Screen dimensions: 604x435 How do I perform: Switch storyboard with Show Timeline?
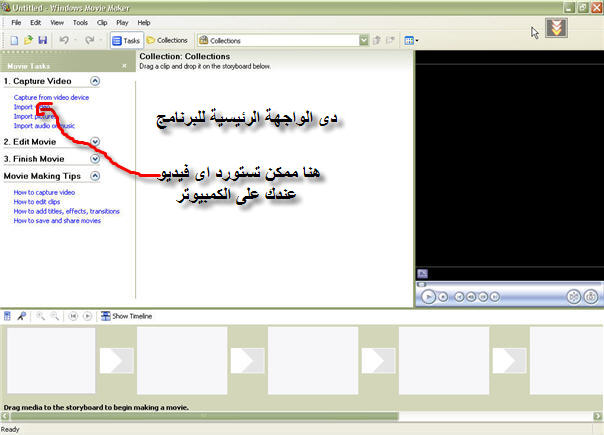tap(126, 315)
